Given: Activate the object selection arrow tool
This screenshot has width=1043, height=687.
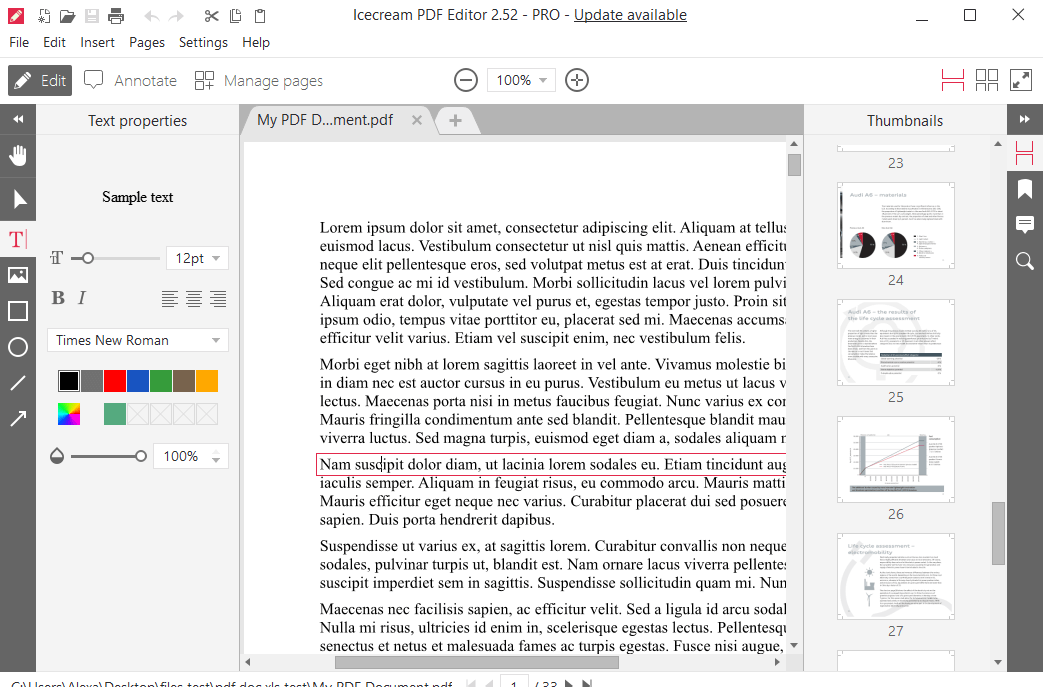Looking at the screenshot, I should pos(17,197).
